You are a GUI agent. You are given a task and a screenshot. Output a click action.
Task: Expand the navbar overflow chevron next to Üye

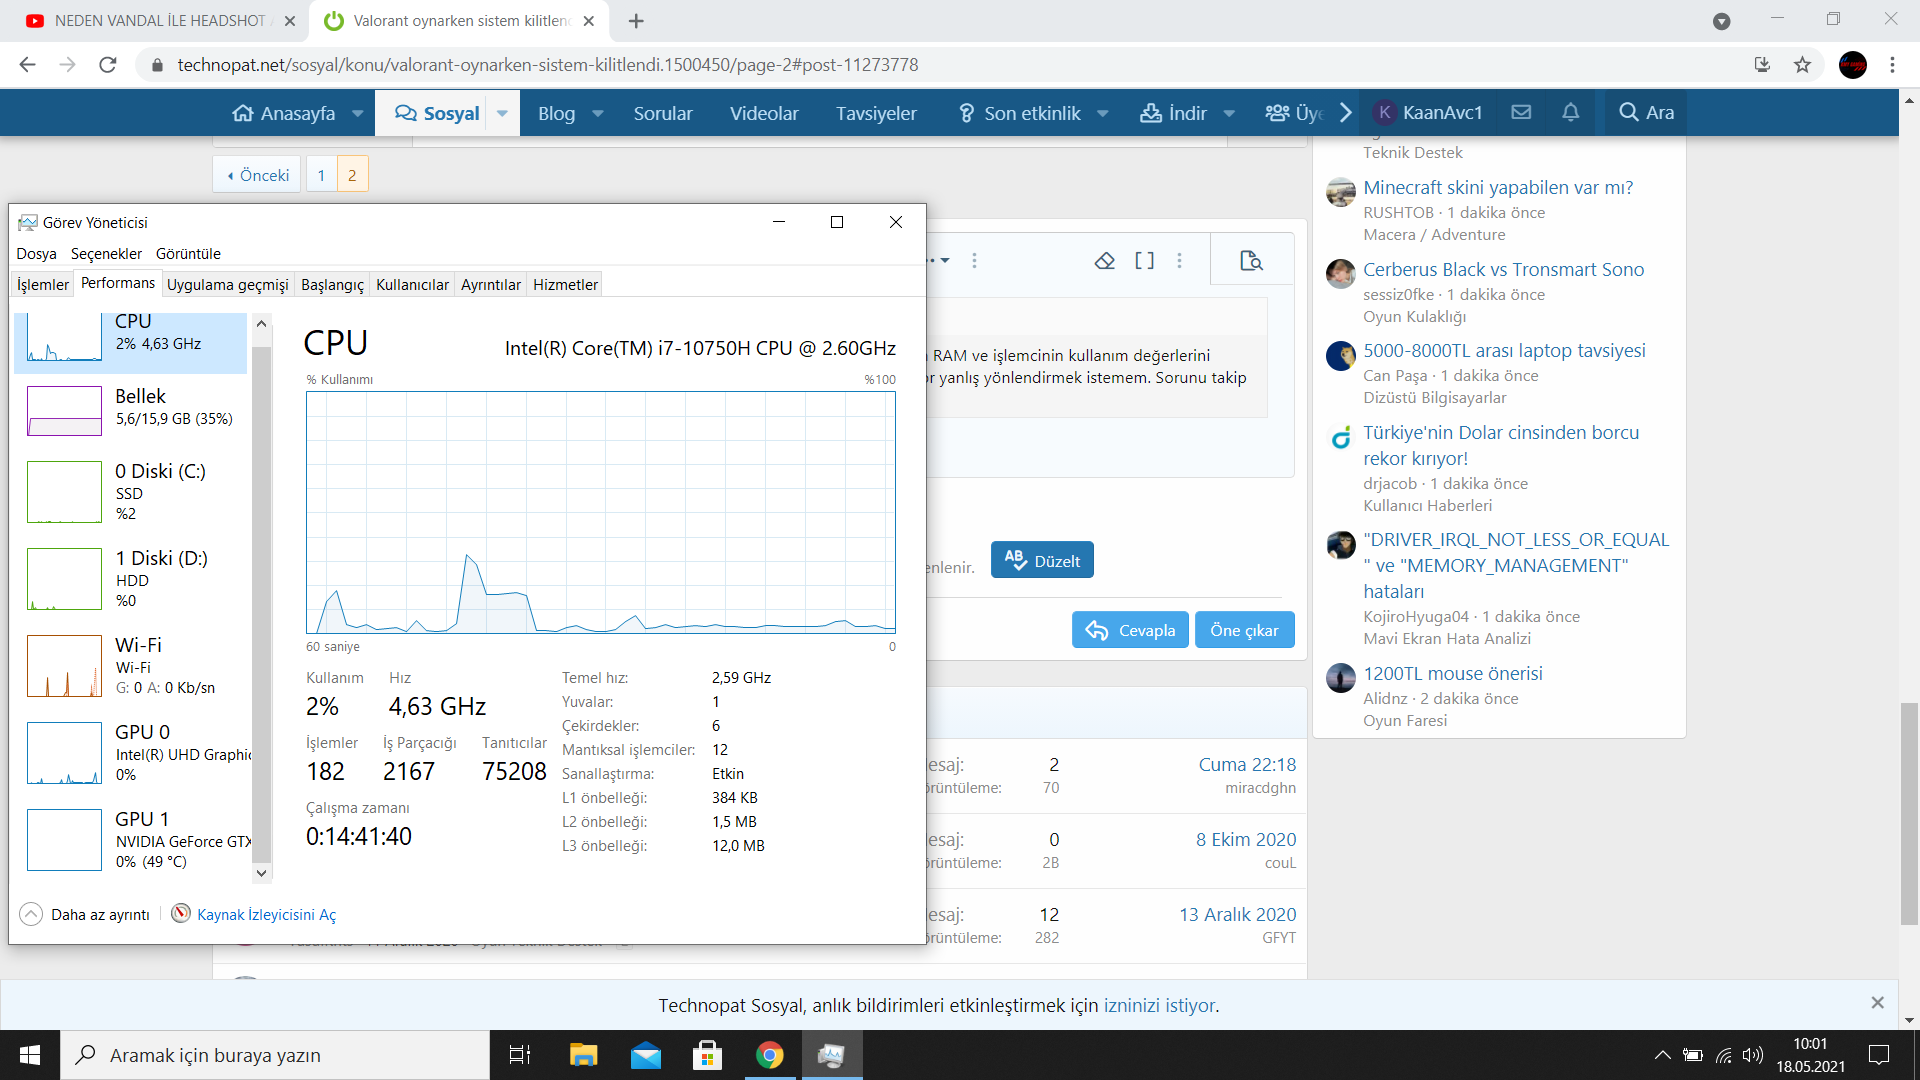pos(1346,113)
